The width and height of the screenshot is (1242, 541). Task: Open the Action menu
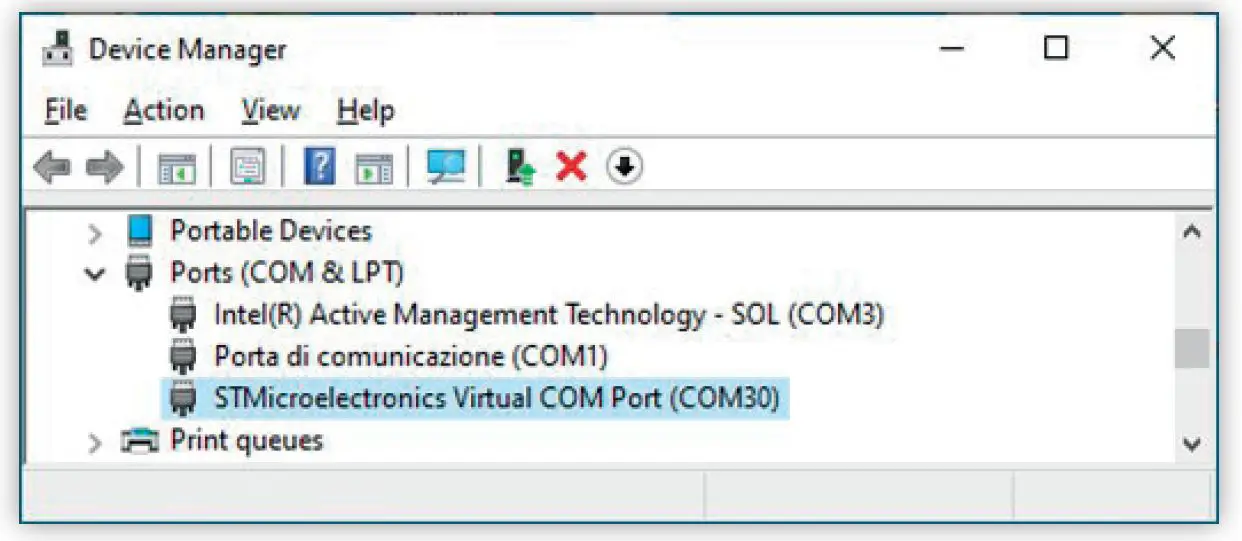(164, 110)
